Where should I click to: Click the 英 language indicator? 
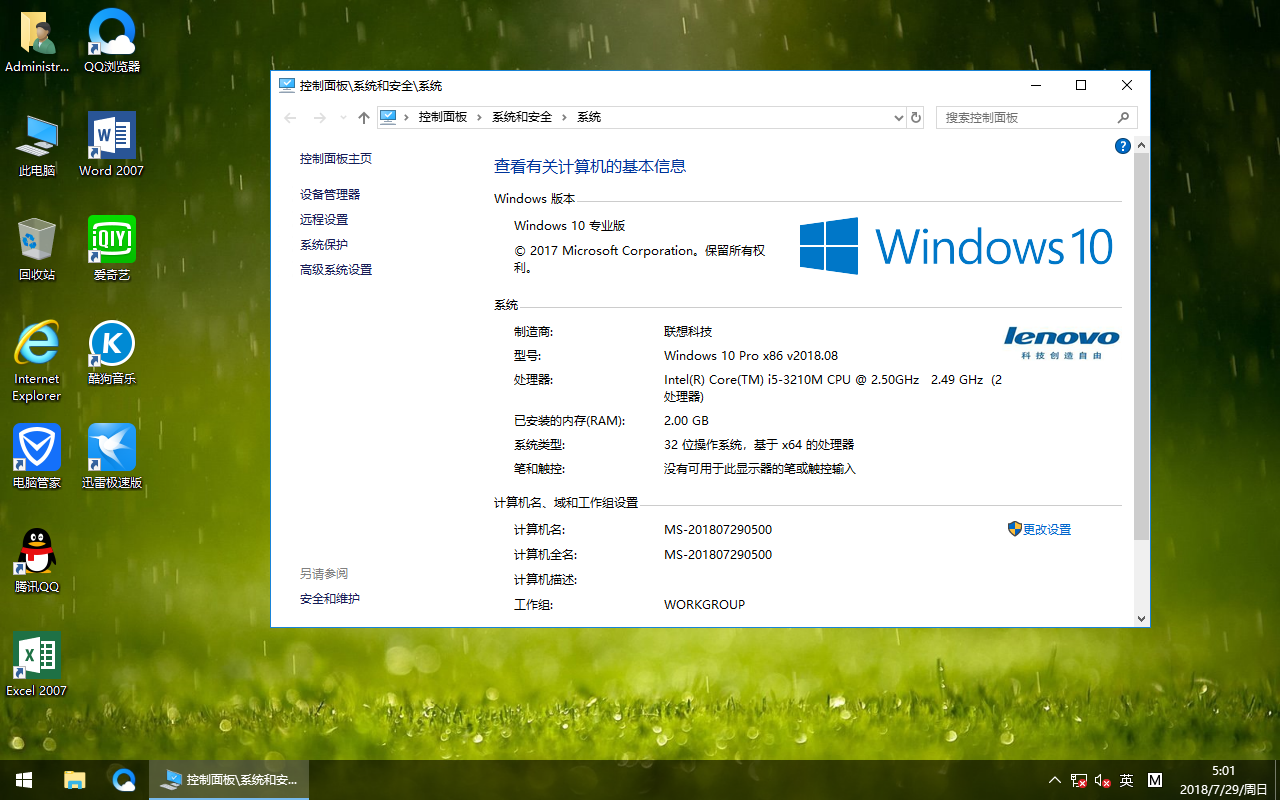(1127, 780)
